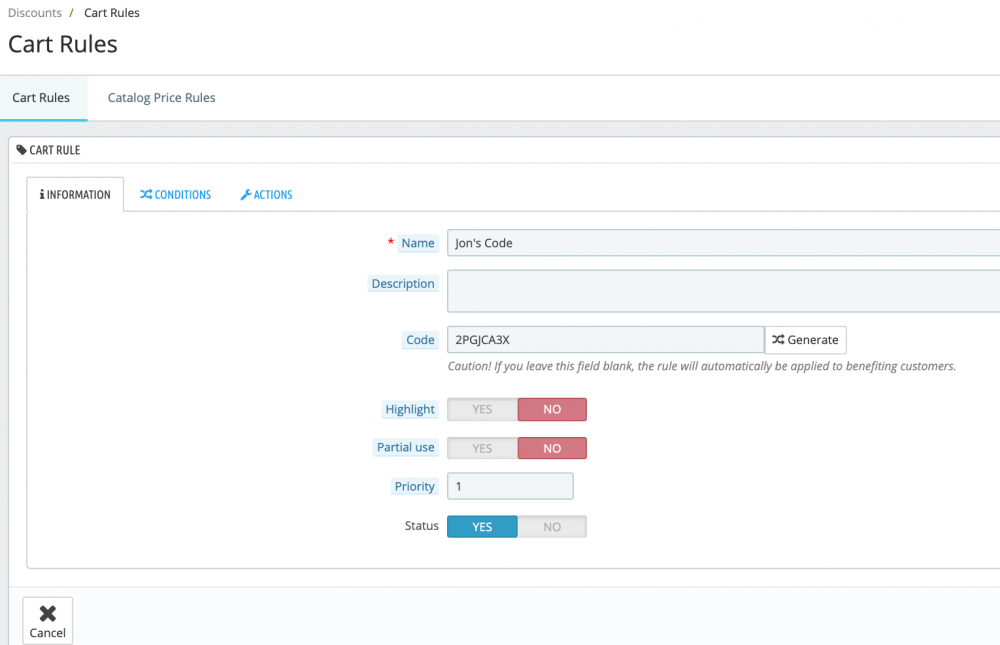Click the Priority input field
Viewport: 1000px width, 645px height.
[x=510, y=486]
